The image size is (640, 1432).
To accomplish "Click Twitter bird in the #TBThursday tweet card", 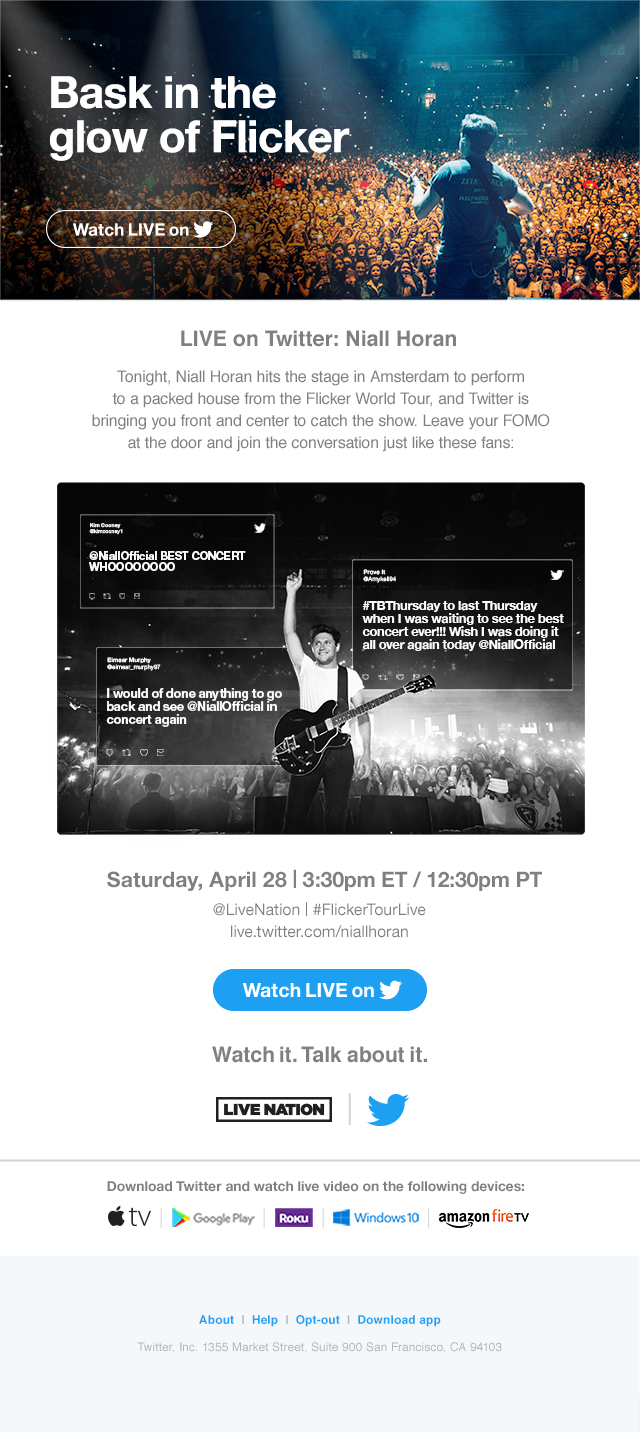I will pyautogui.click(x=557, y=574).
